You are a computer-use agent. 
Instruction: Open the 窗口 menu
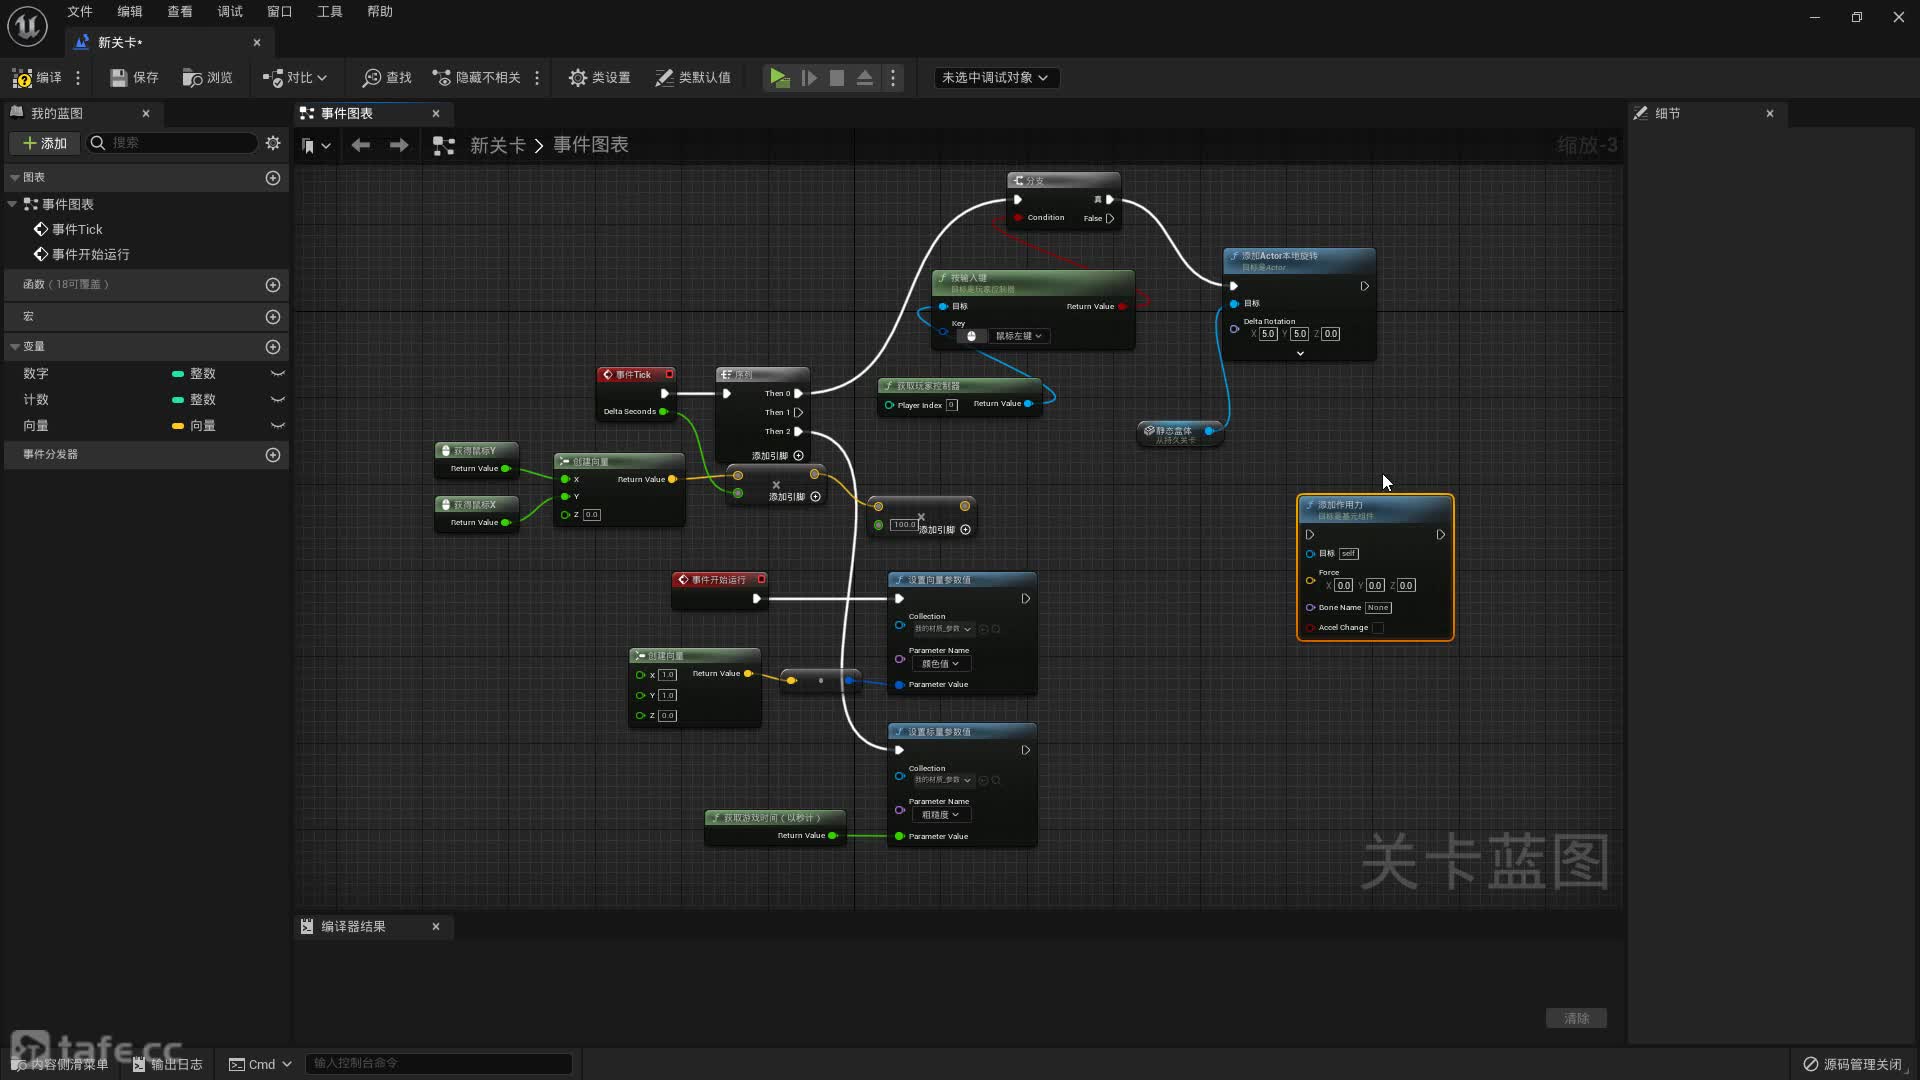280,12
